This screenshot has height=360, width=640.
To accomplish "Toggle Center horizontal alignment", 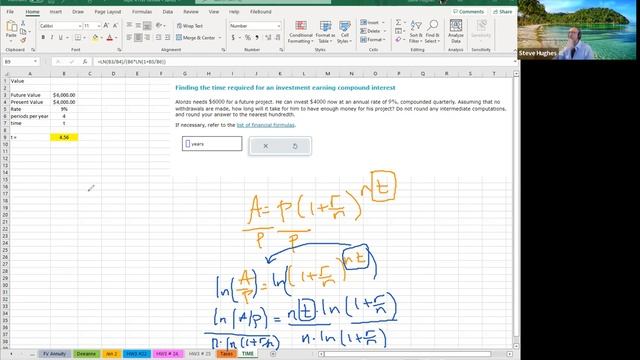I will click(x=138, y=38).
